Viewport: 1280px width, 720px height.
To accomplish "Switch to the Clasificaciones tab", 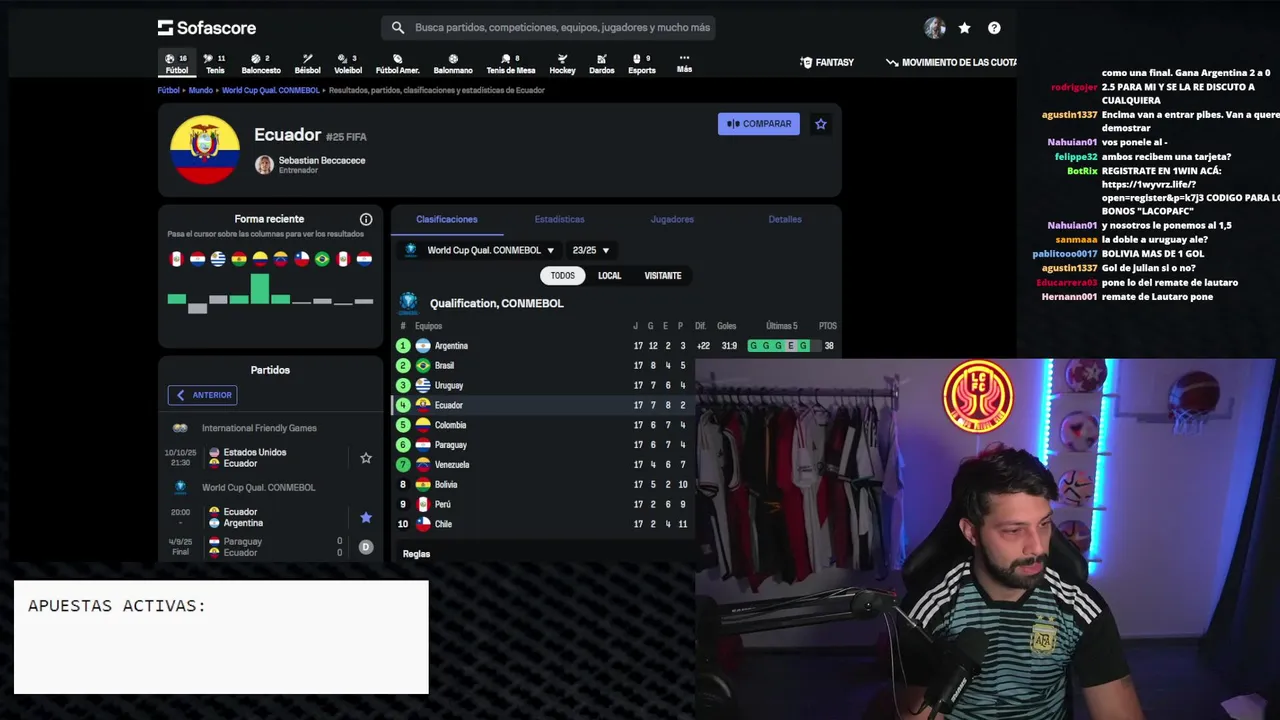I will (x=447, y=219).
